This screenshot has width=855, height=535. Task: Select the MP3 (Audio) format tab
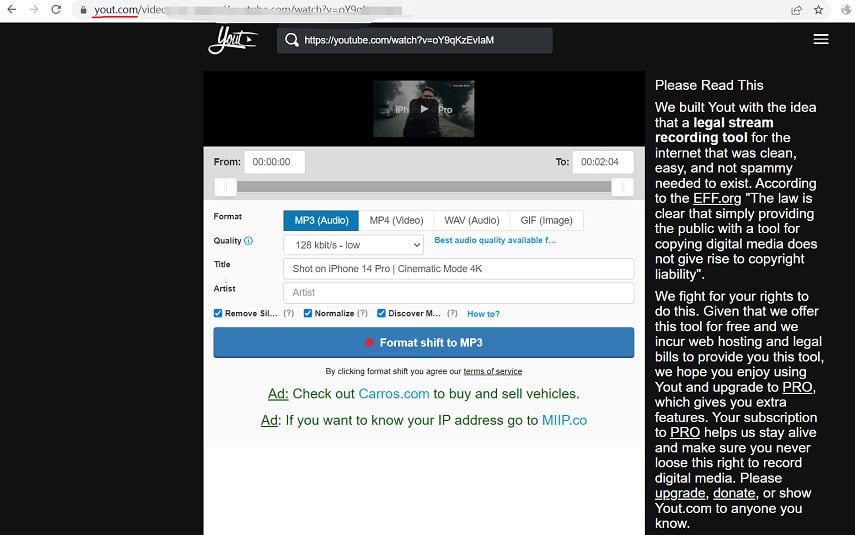(x=321, y=220)
